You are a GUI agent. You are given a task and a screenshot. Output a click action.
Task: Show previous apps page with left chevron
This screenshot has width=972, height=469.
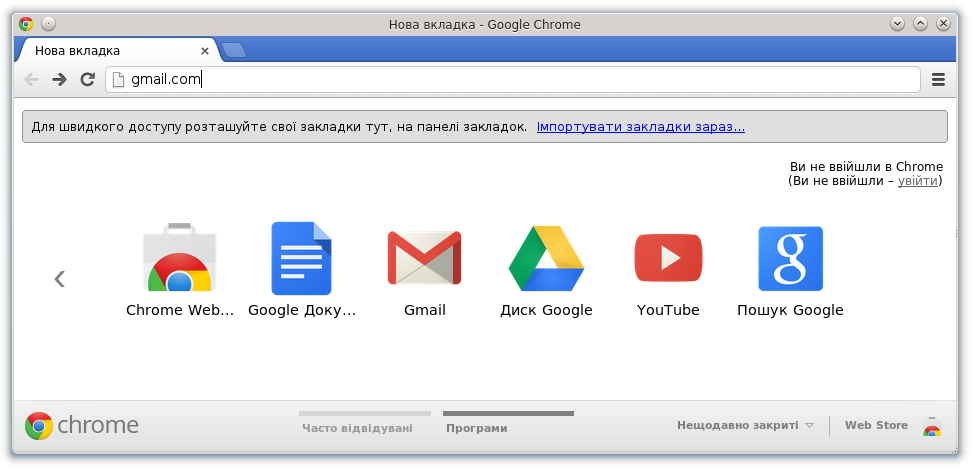point(60,279)
